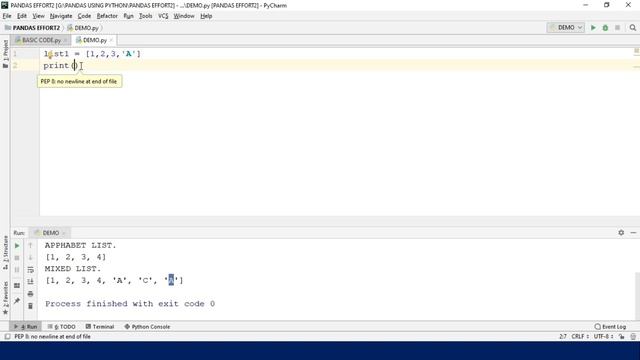Open the Window menu
Viewport: 640px width, 360px height.
pyautogui.click(x=184, y=16)
